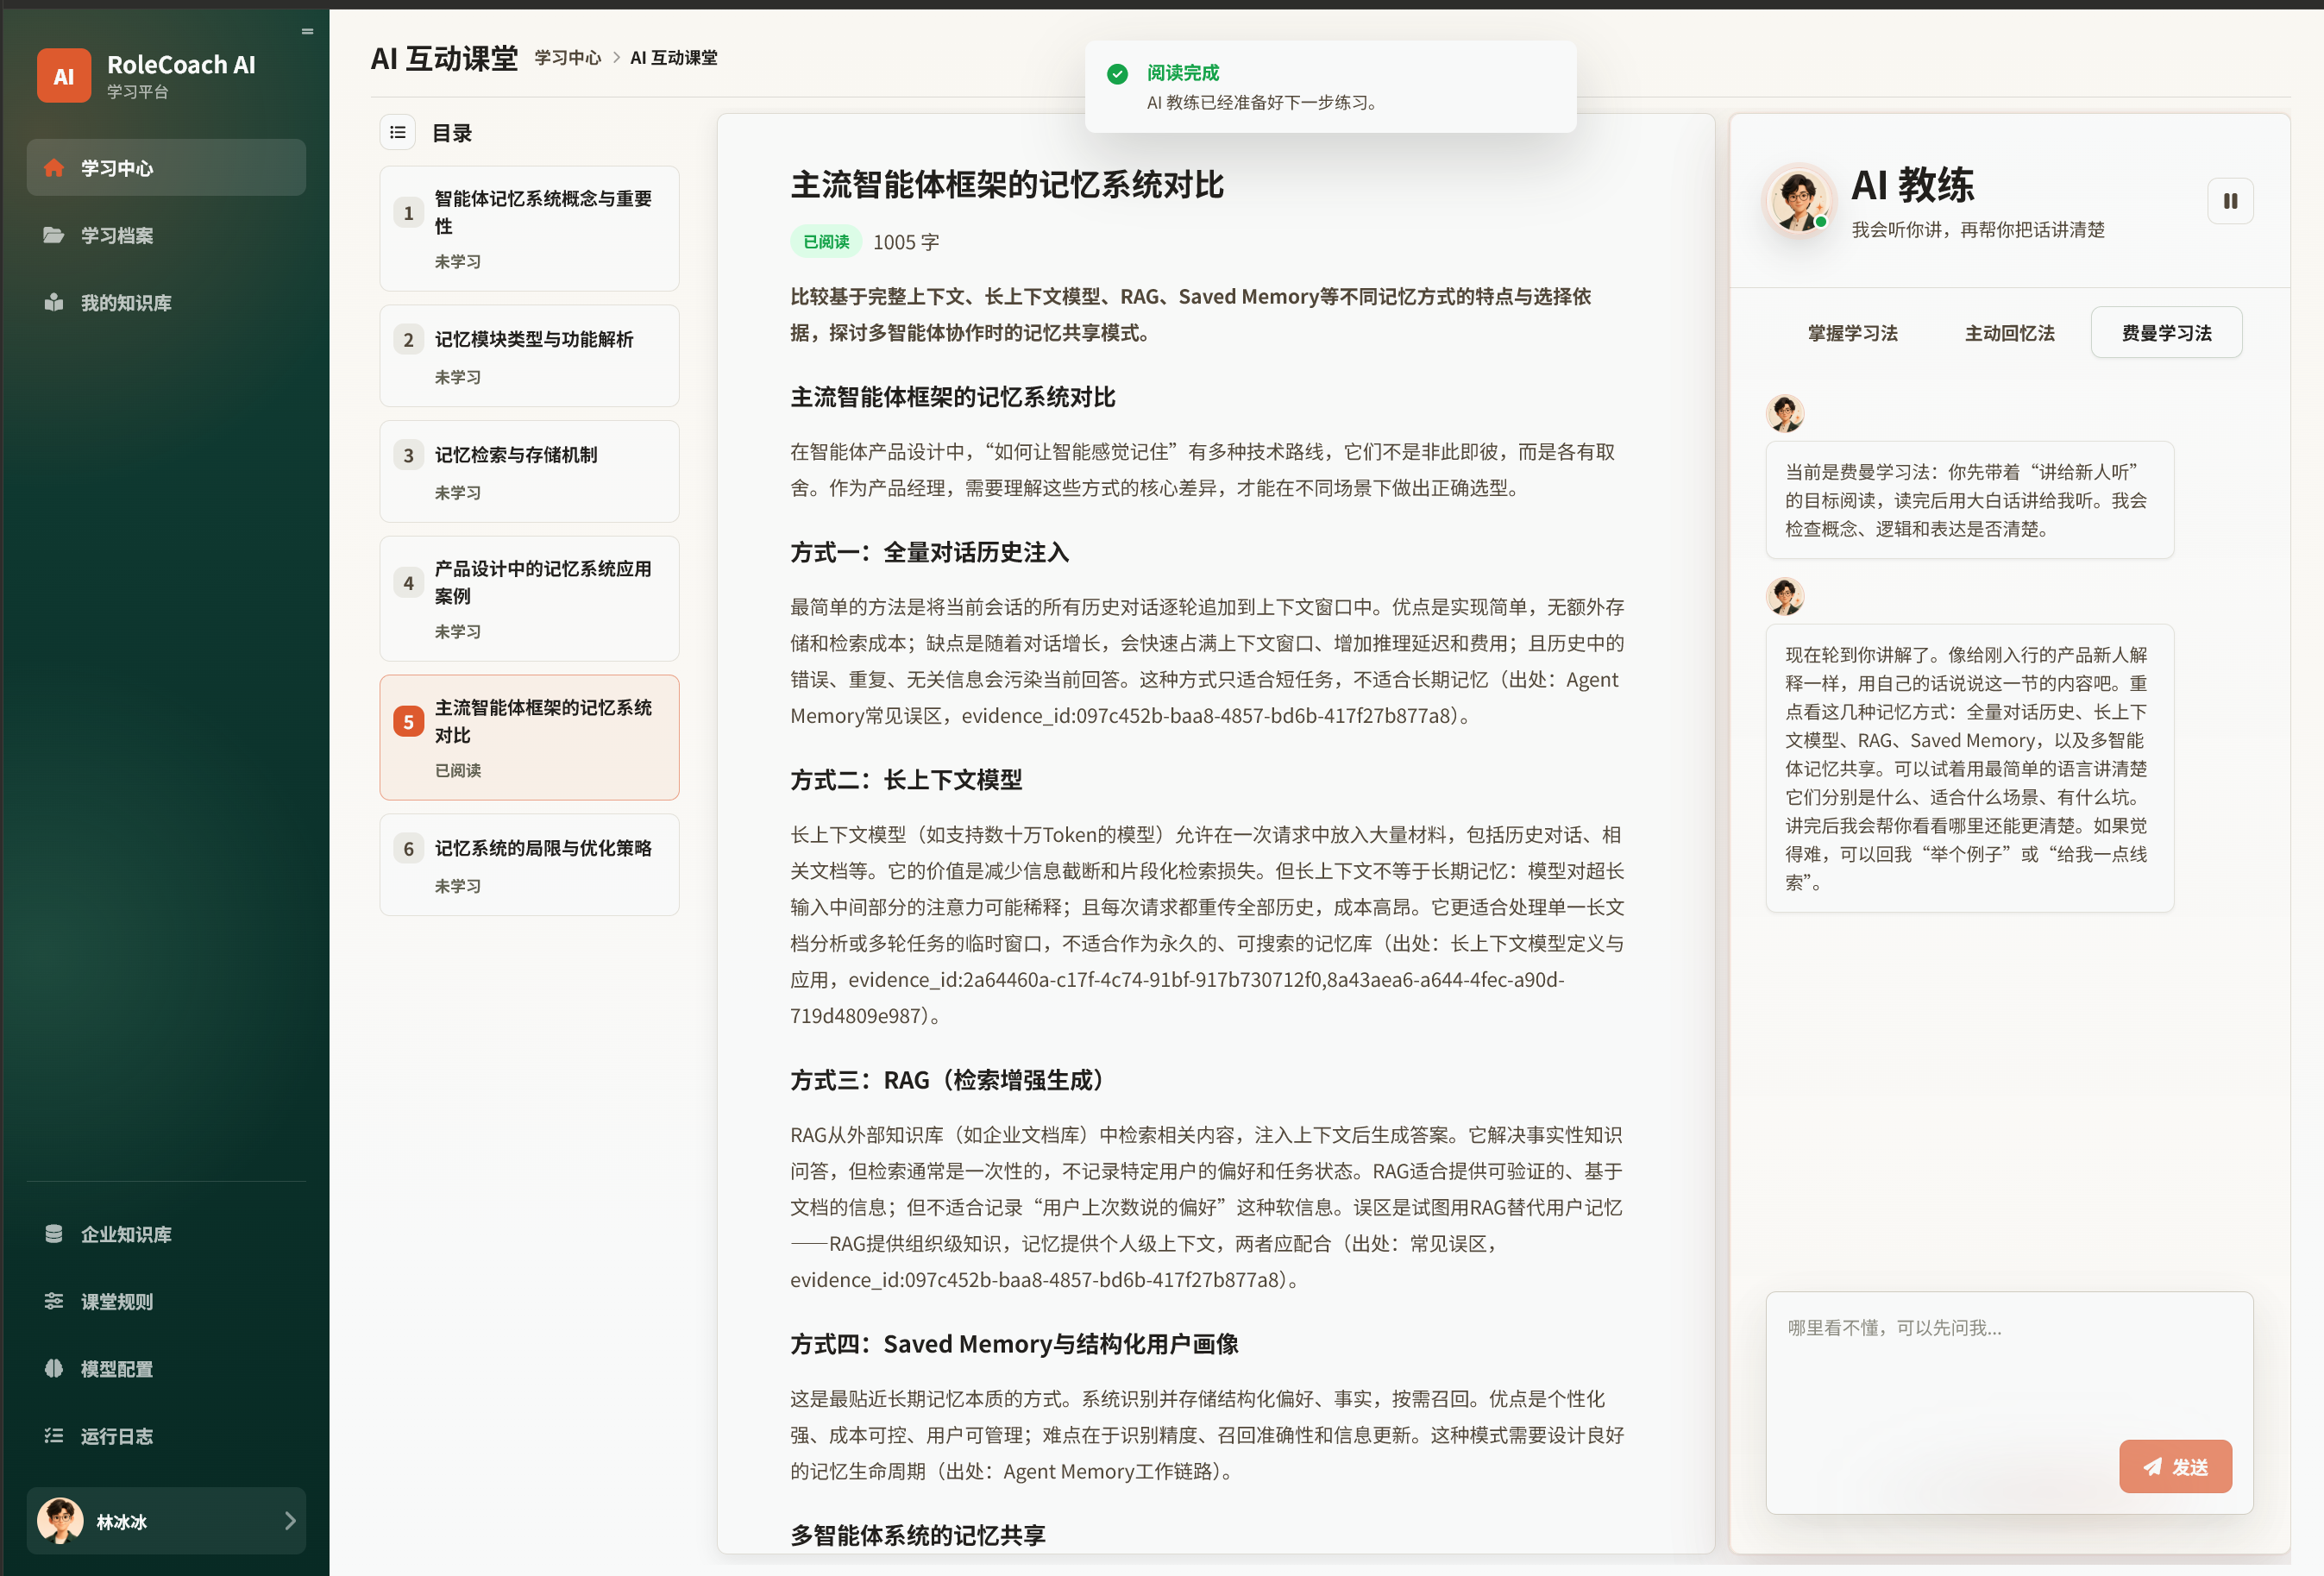Click the sliders icon beside 课堂规则

tap(54, 1301)
